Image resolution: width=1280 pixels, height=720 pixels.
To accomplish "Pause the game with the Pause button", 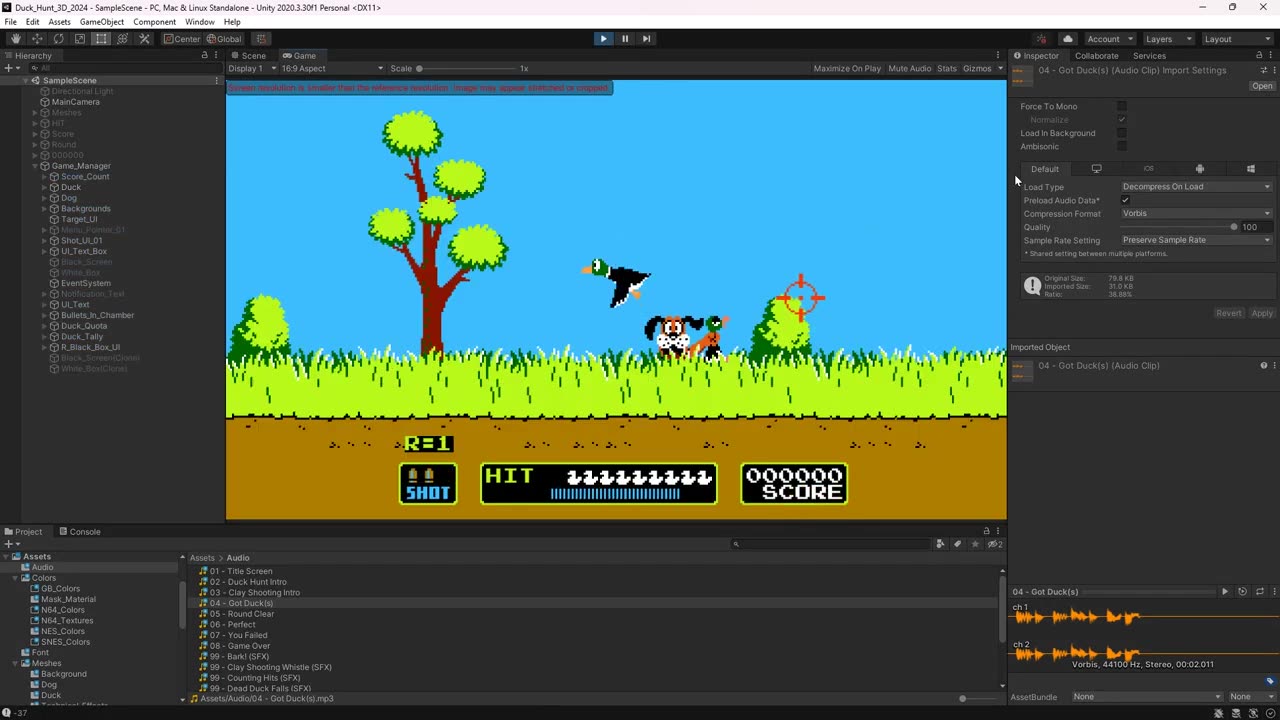I will pyautogui.click(x=625, y=39).
